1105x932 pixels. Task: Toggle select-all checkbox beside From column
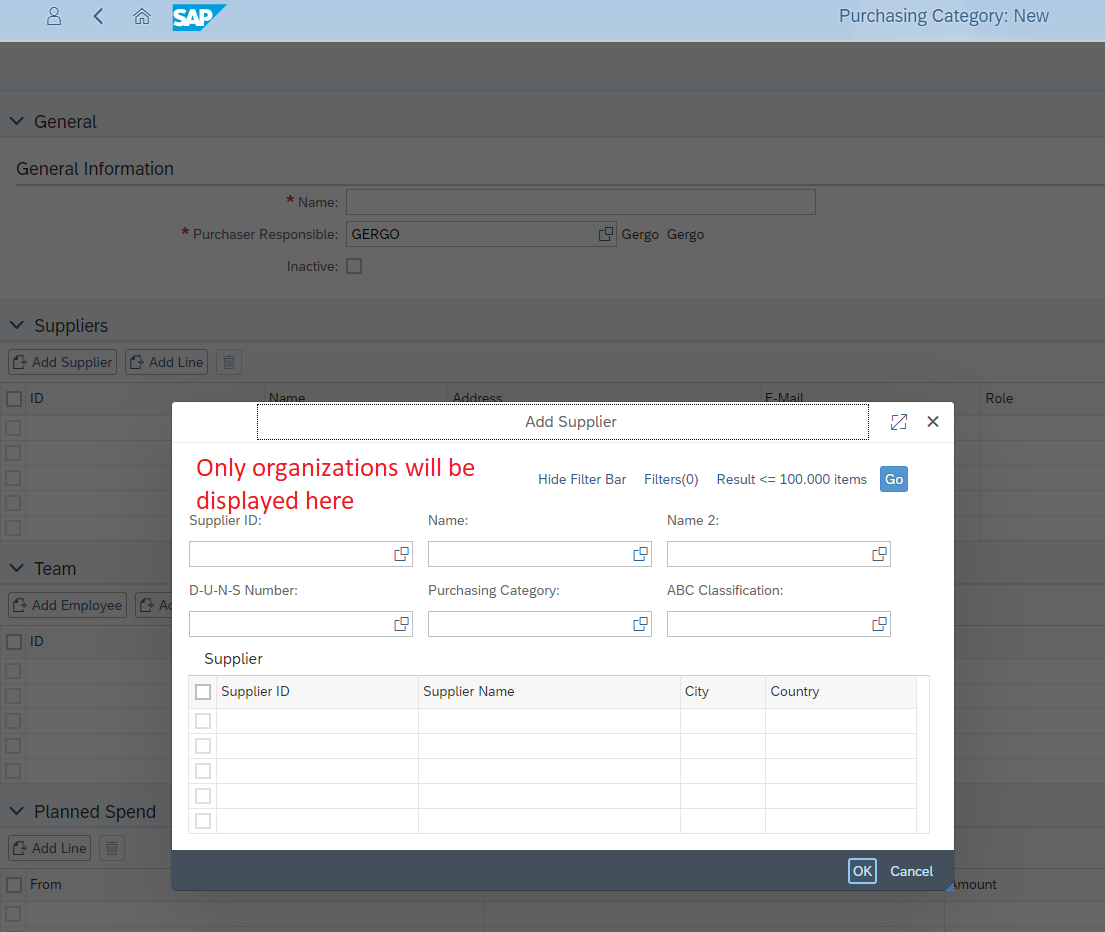(14, 885)
